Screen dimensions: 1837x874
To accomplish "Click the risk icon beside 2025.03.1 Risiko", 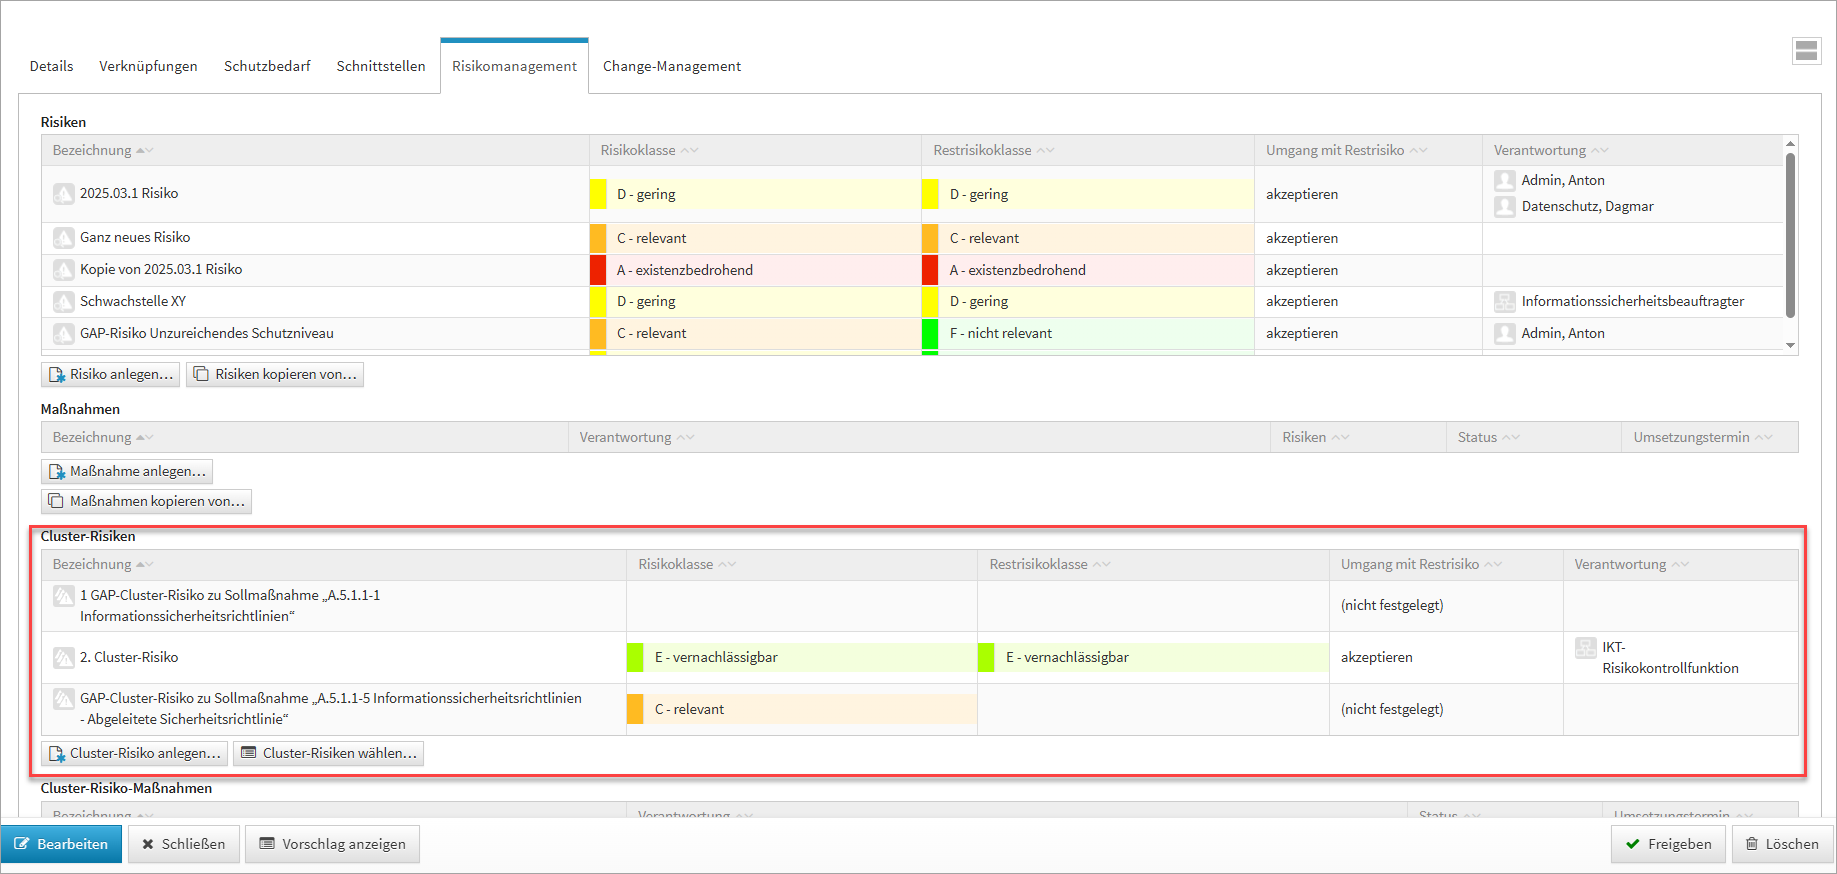I will pyautogui.click(x=64, y=194).
